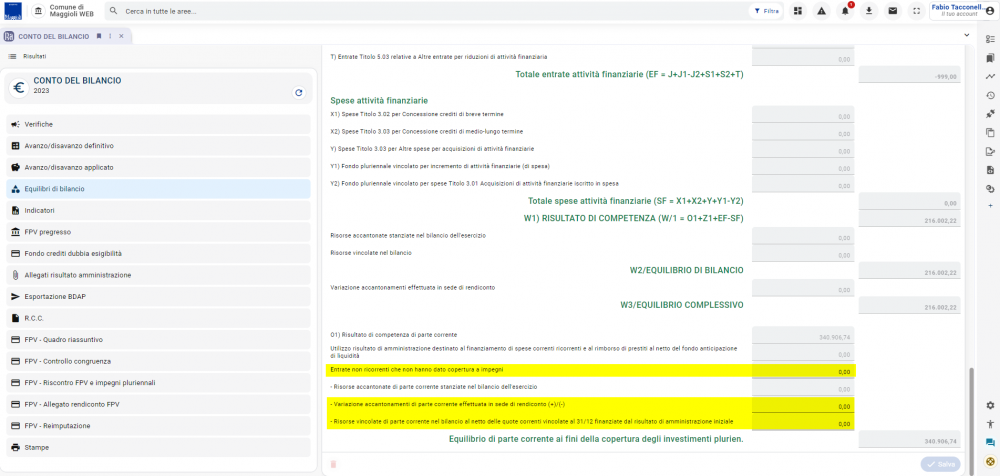The height and width of the screenshot is (476, 1000).
Task: Open the Verifiche section
Action: tap(158, 124)
